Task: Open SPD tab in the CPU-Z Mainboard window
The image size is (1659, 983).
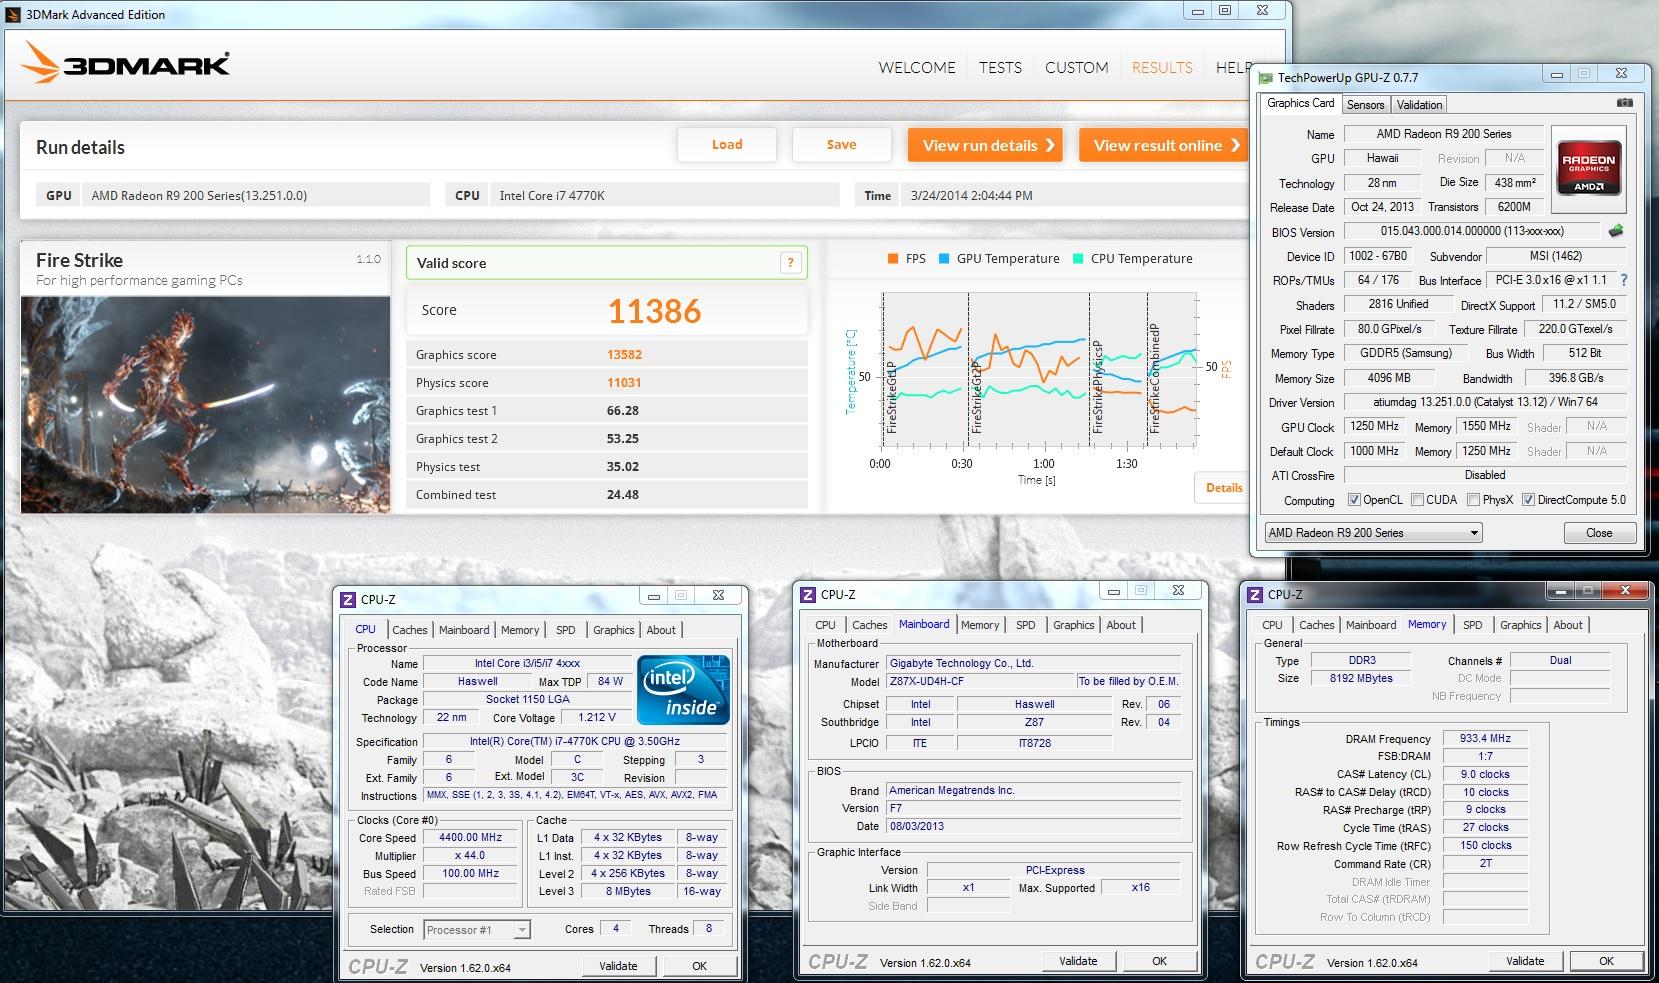Action: [1026, 625]
